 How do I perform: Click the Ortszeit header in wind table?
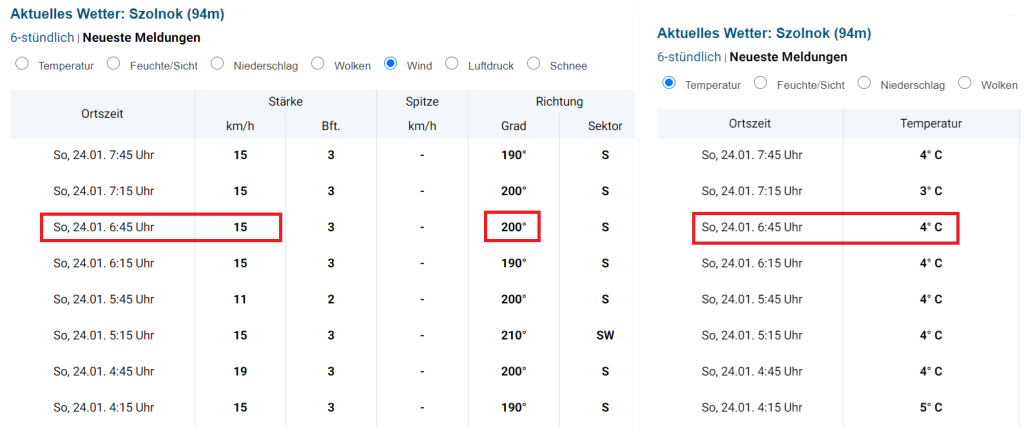[x=102, y=114]
